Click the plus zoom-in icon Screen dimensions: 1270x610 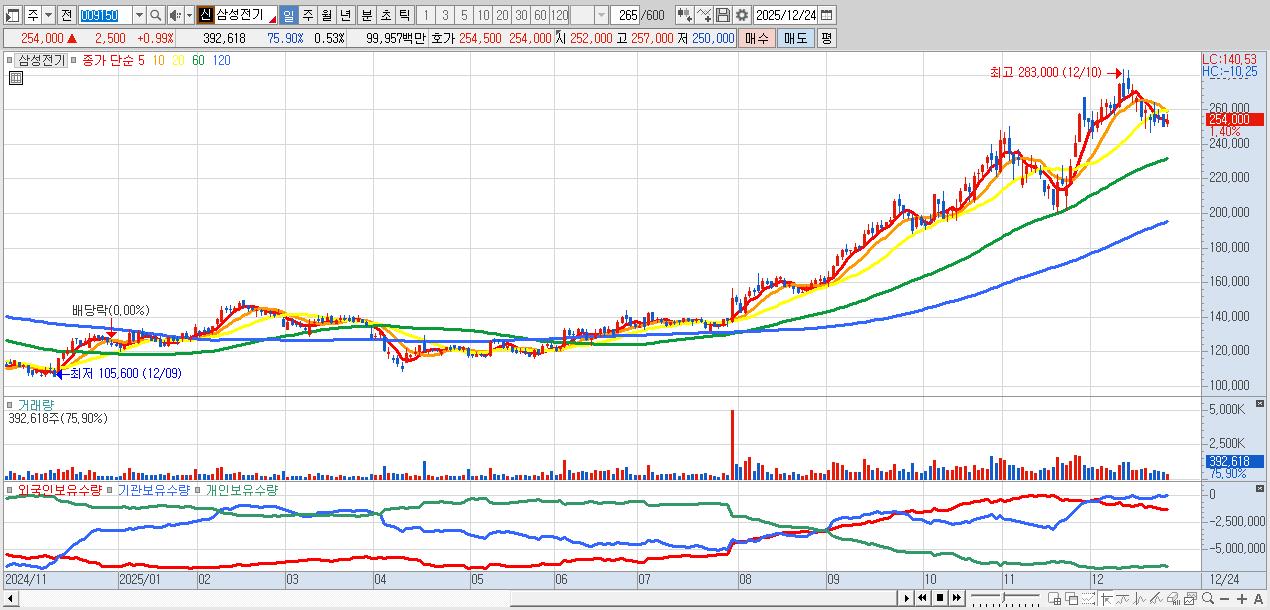pos(1242,599)
